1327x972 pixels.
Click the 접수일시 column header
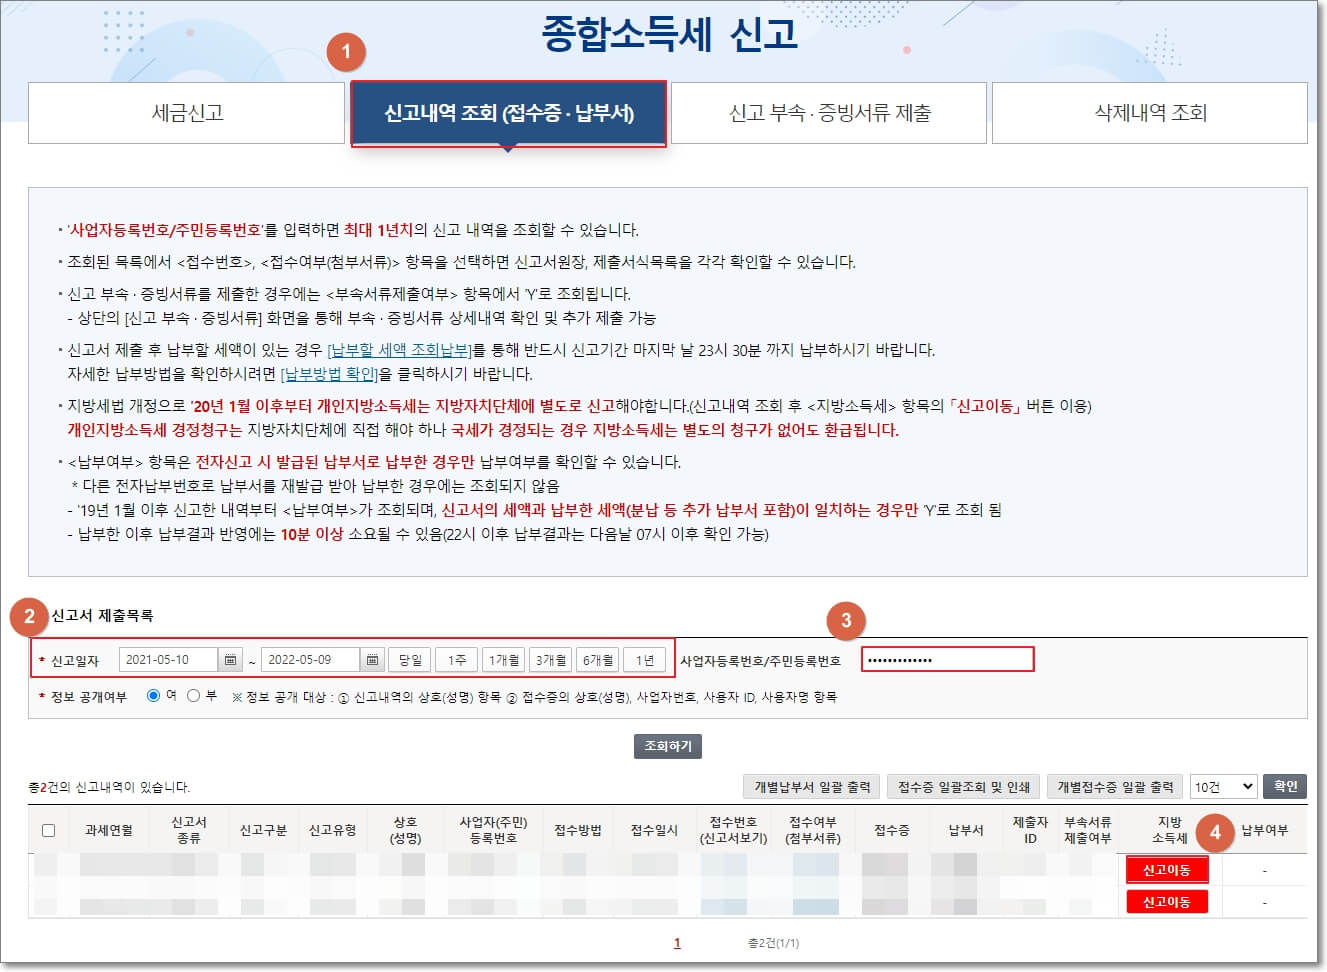(654, 830)
